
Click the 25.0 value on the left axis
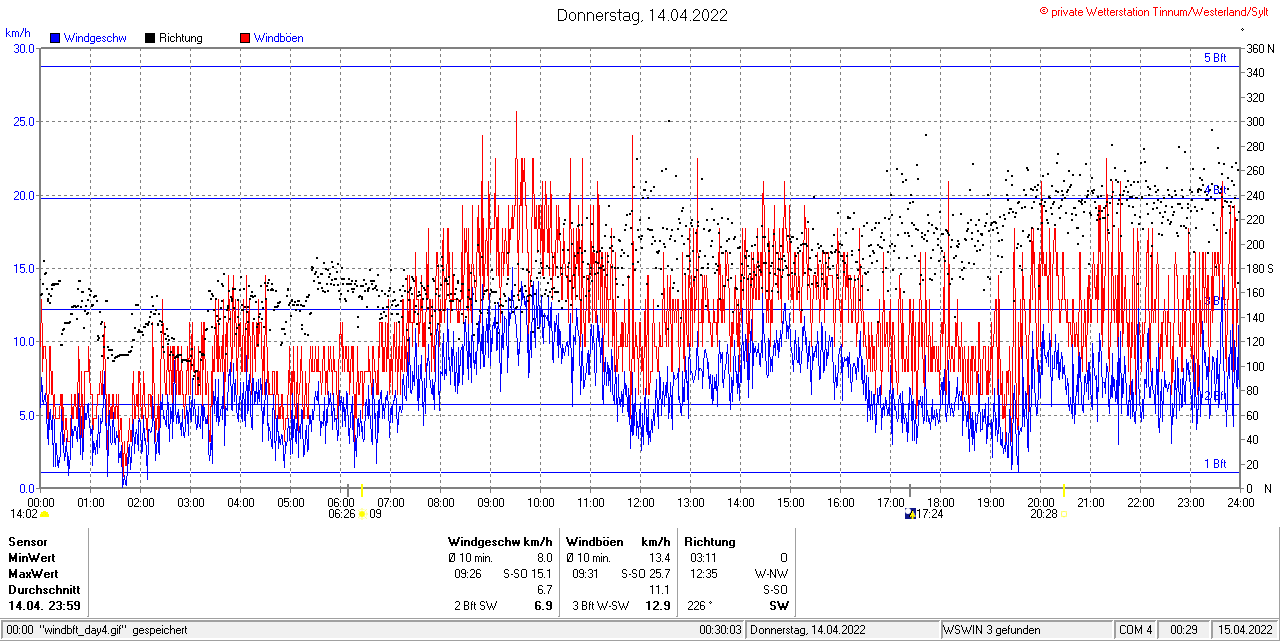pos(24,121)
